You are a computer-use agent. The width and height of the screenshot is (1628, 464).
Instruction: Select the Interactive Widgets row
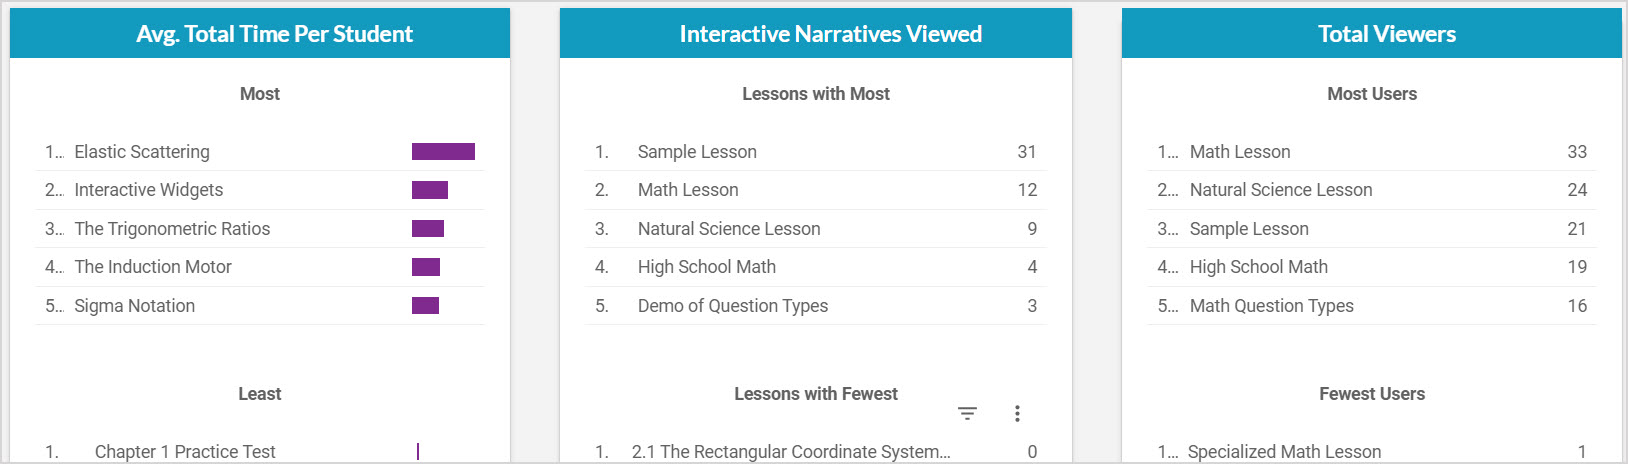(x=149, y=190)
